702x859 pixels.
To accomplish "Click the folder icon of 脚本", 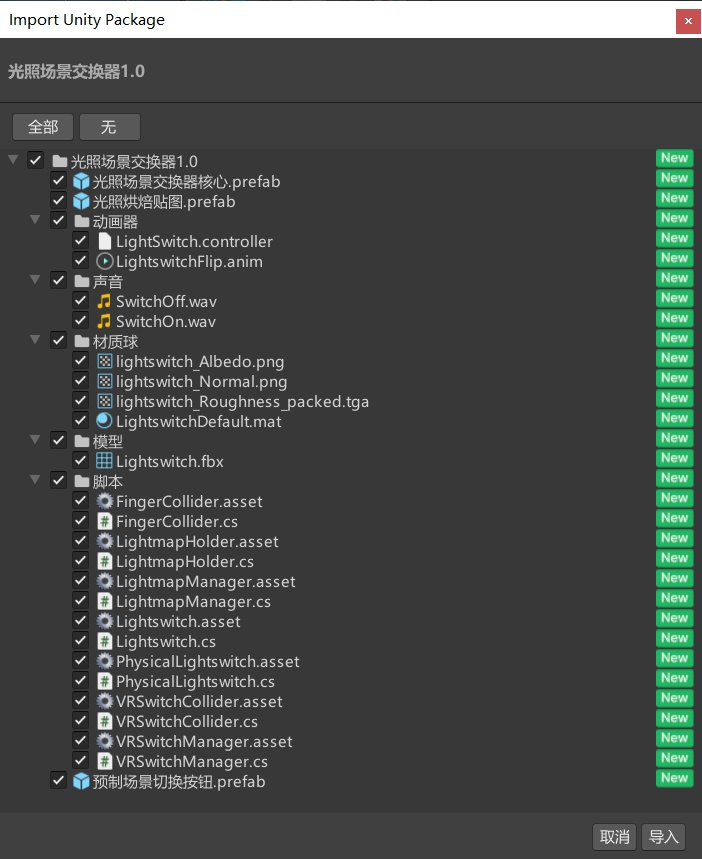I will [x=82, y=482].
